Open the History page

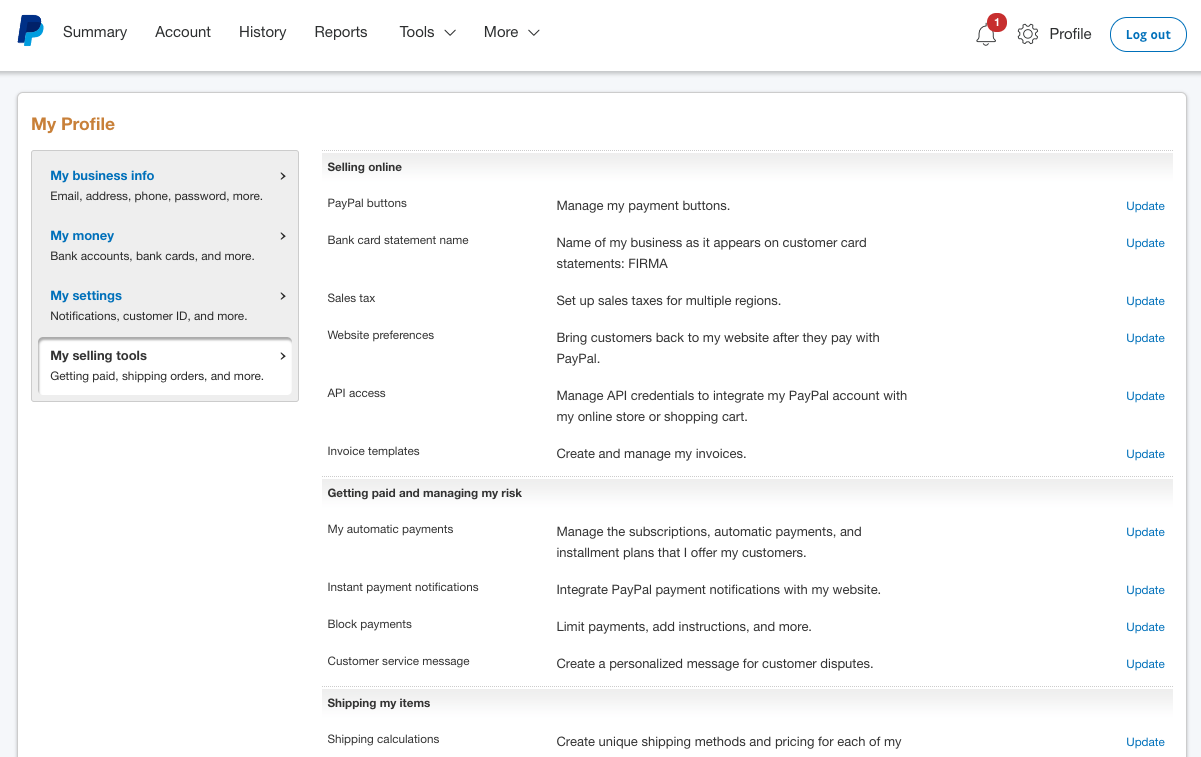click(x=263, y=32)
